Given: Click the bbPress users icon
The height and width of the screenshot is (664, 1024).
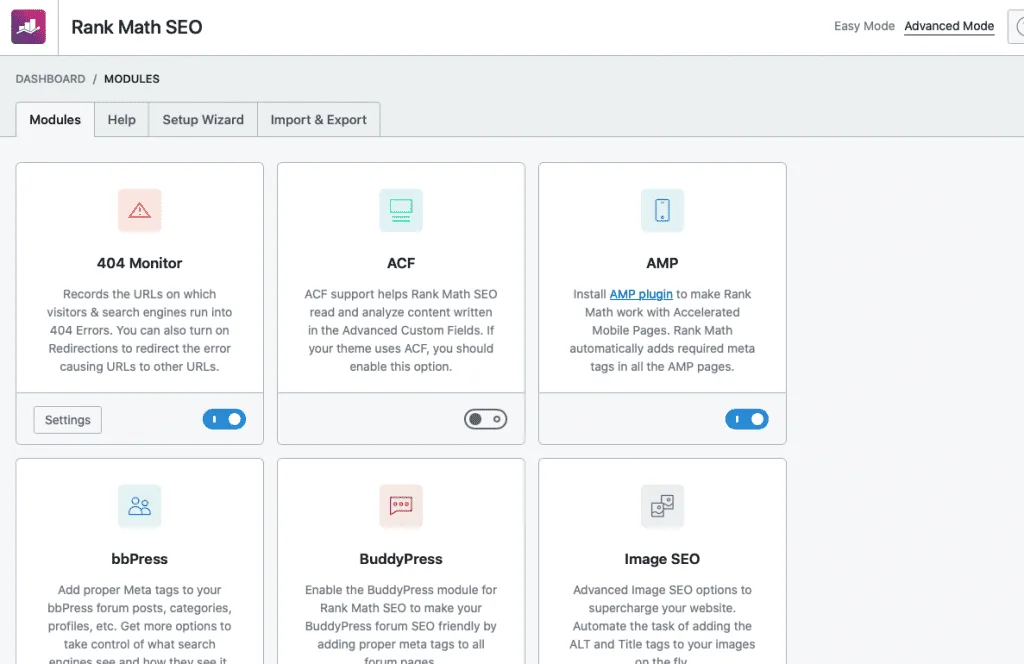Looking at the screenshot, I should tap(140, 506).
